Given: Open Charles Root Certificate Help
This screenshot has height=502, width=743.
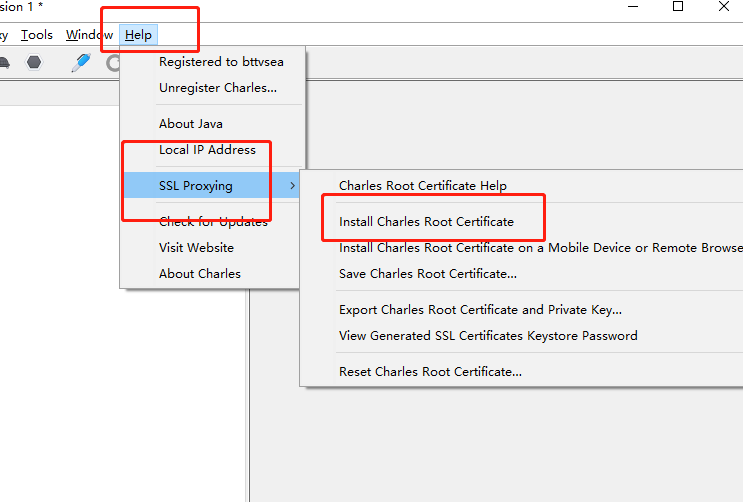Looking at the screenshot, I should [x=422, y=186].
